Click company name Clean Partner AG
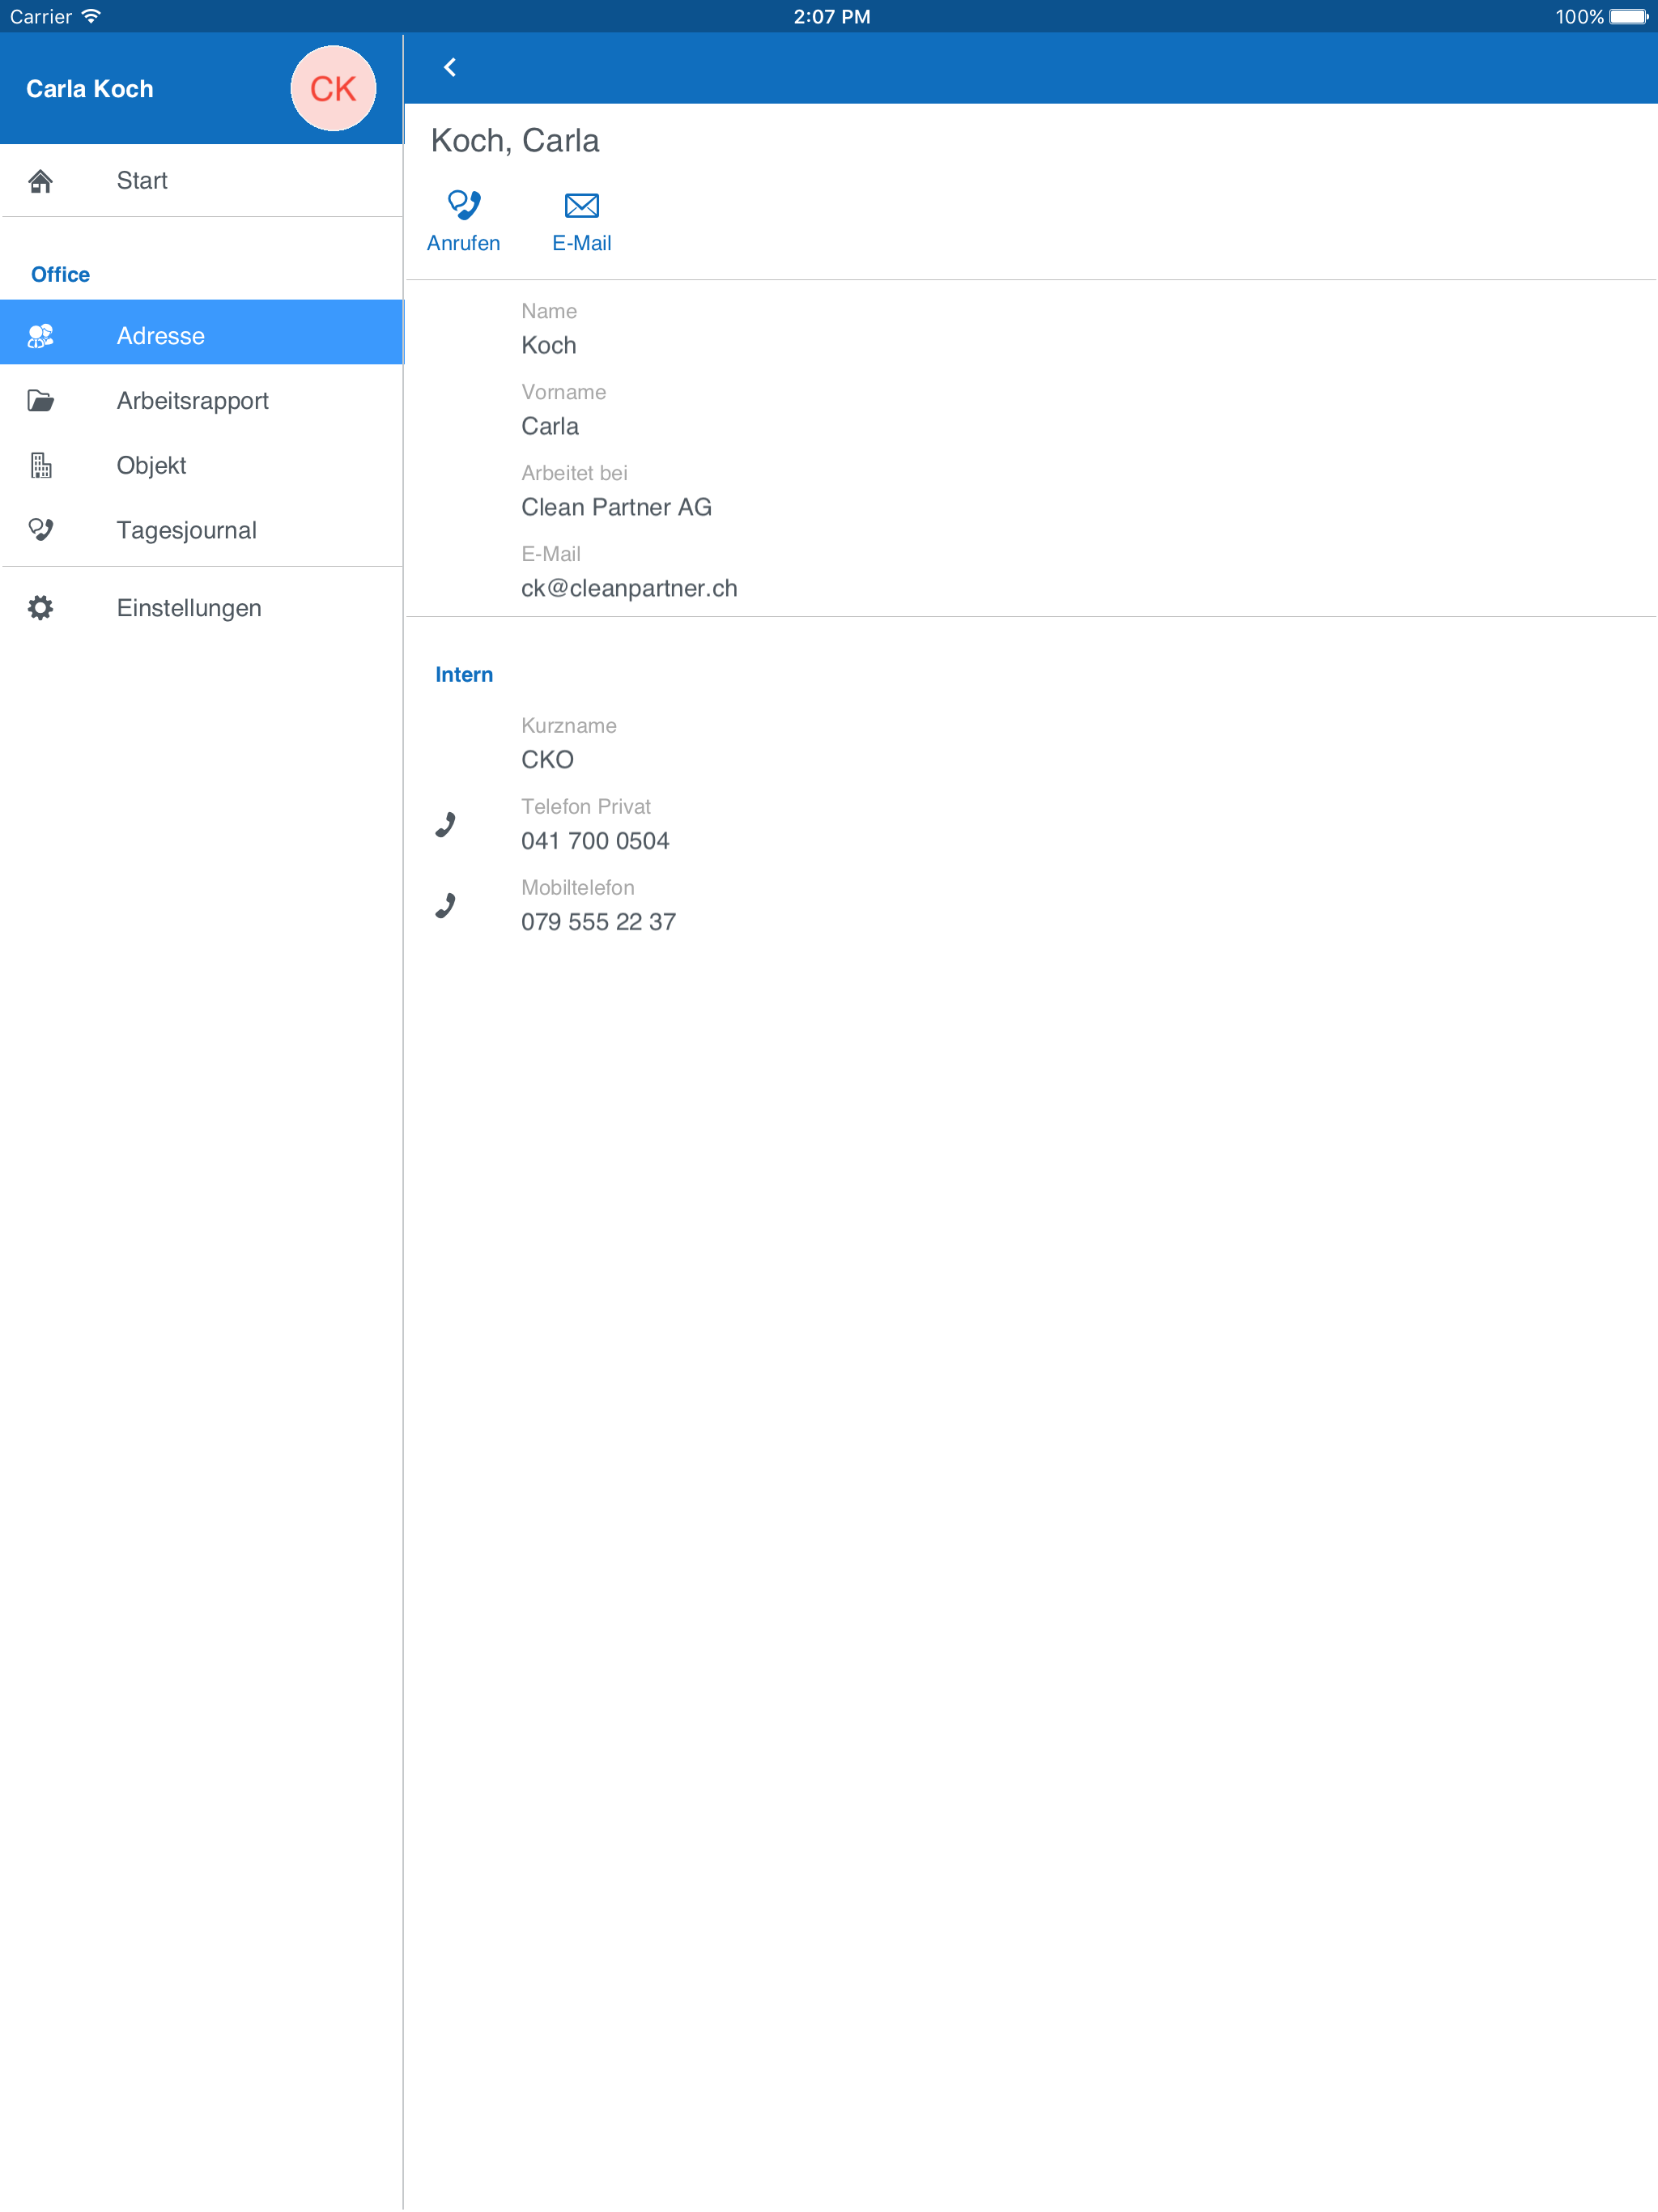 (616, 507)
